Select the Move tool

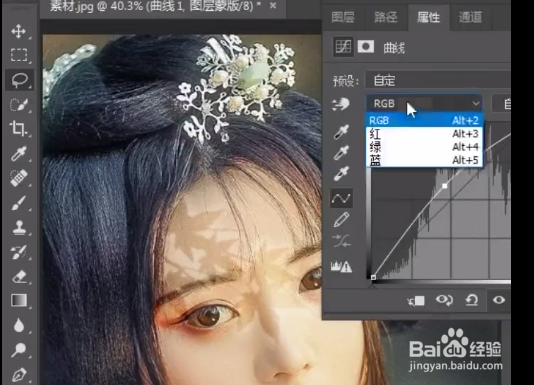click(18, 31)
